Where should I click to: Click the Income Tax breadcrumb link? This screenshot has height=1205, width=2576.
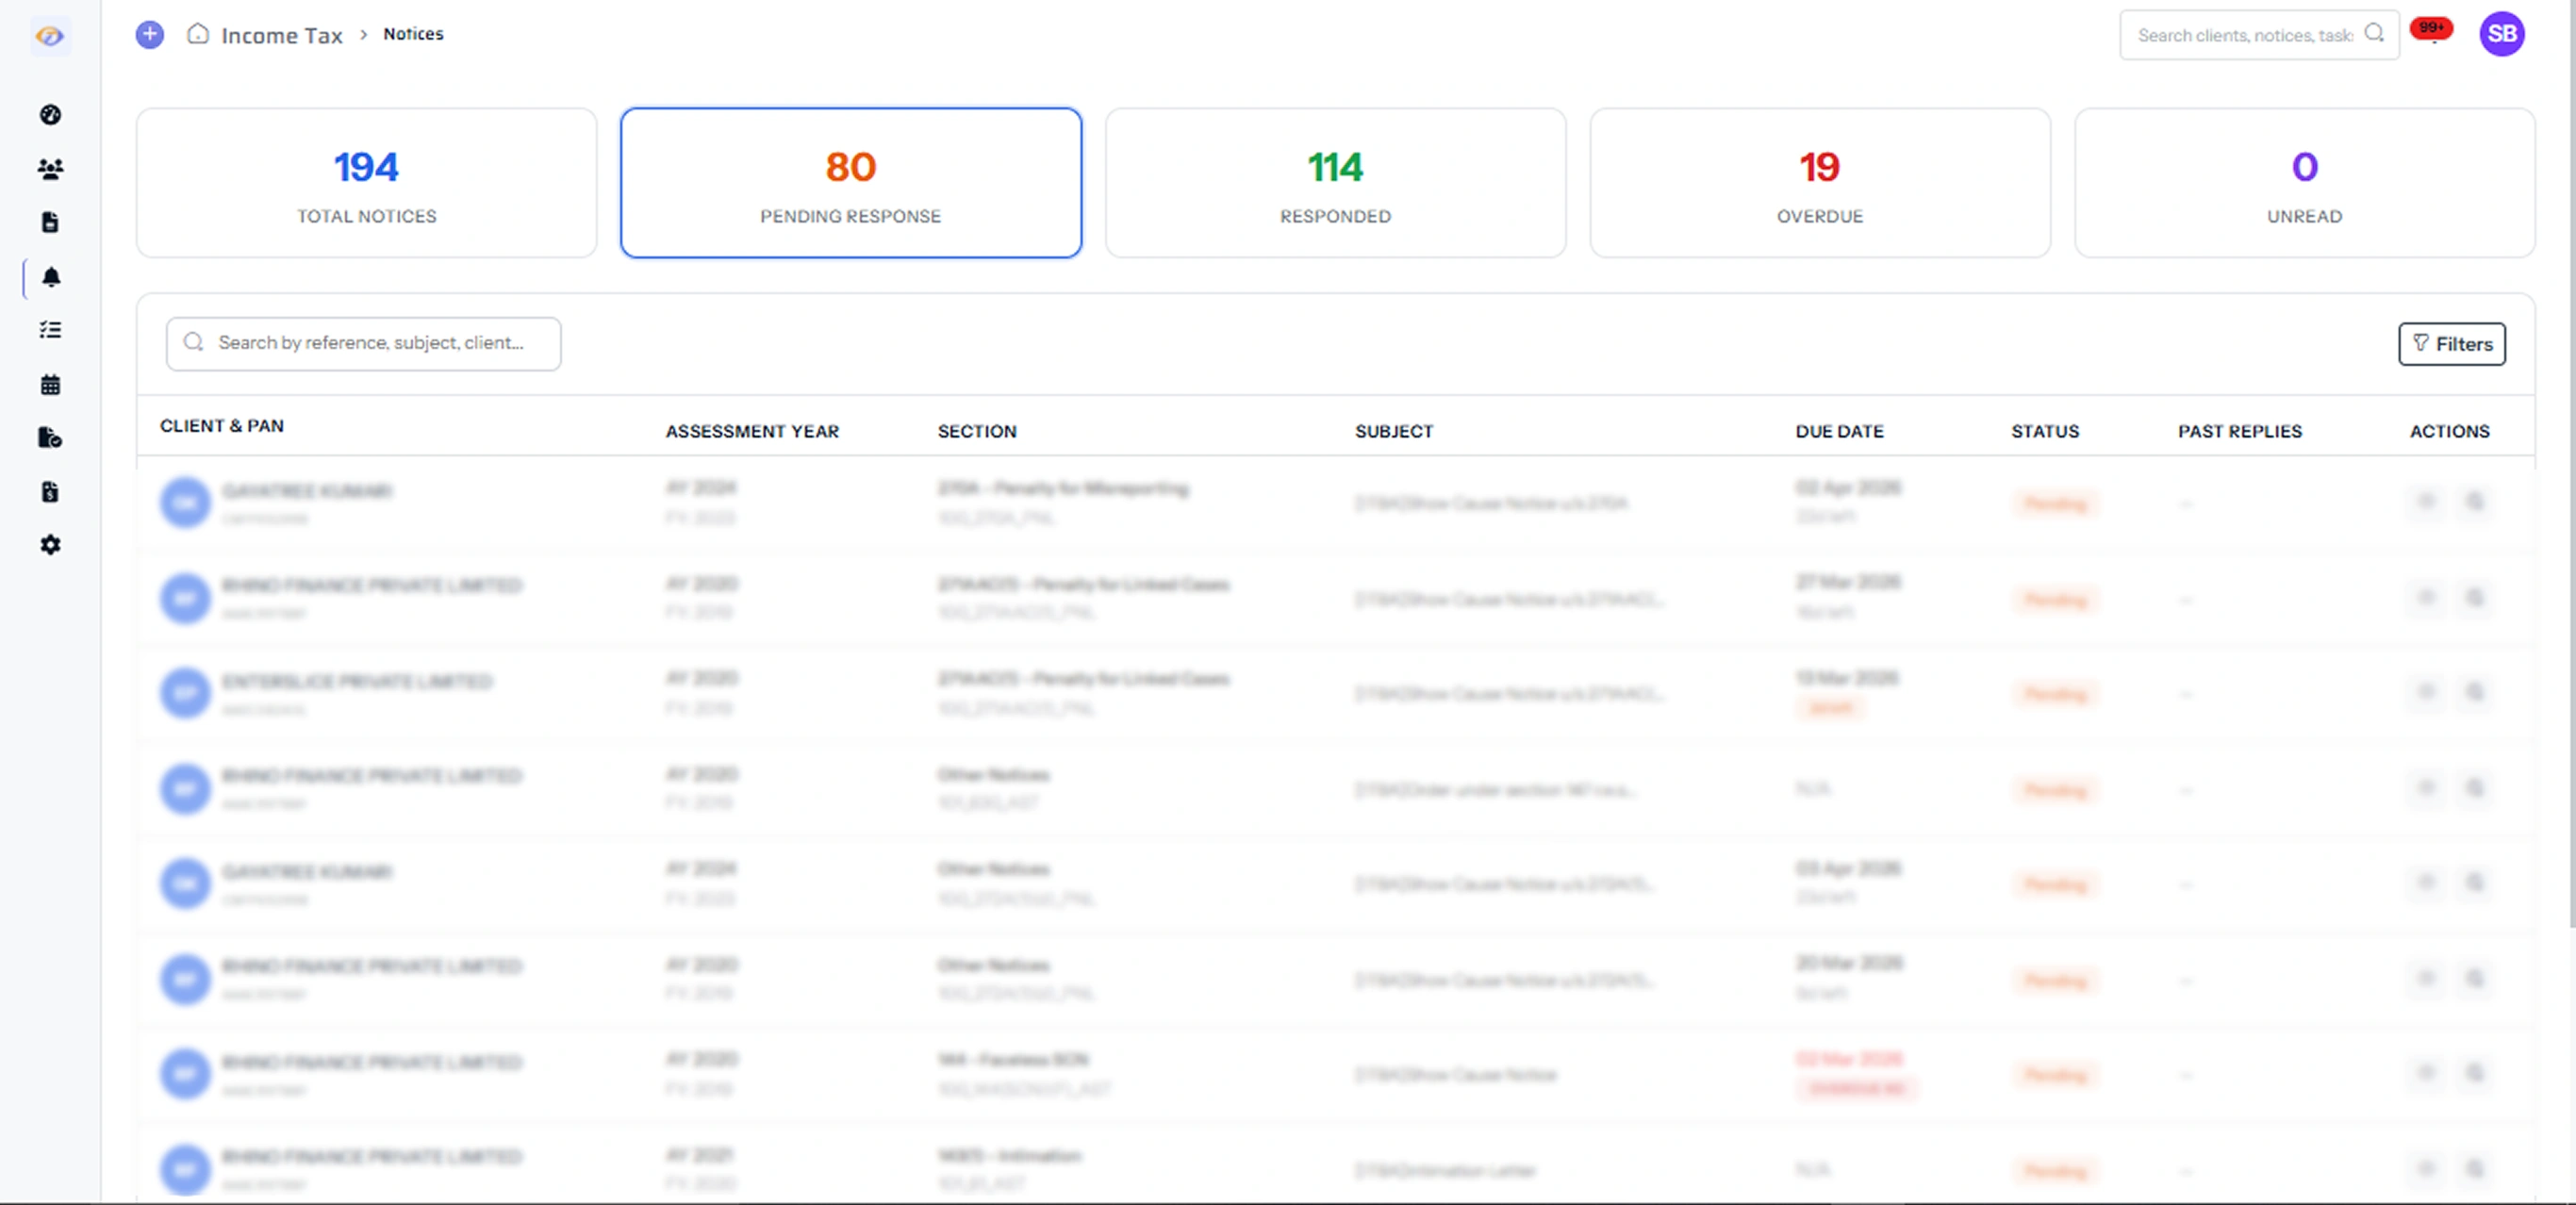pyautogui.click(x=281, y=36)
